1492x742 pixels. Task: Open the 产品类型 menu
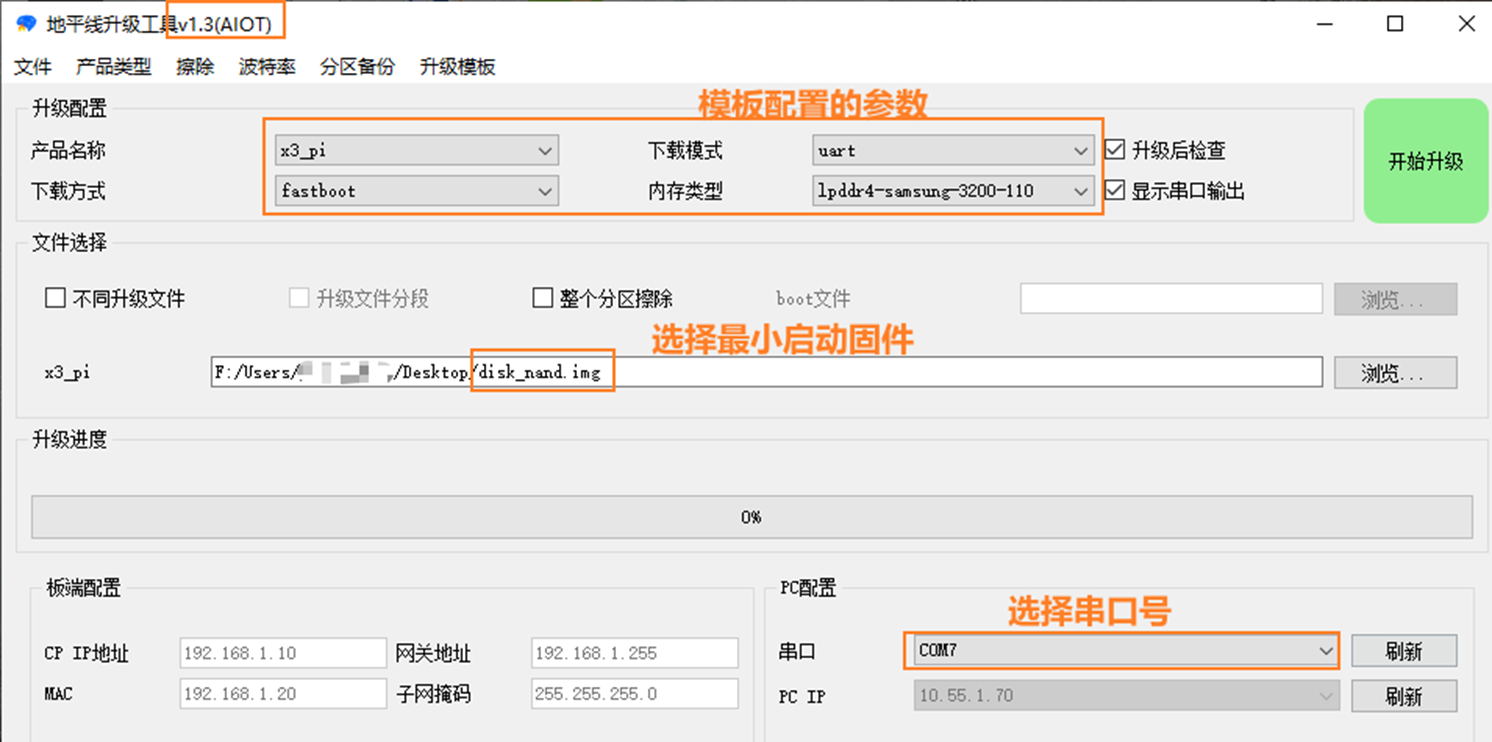point(114,67)
